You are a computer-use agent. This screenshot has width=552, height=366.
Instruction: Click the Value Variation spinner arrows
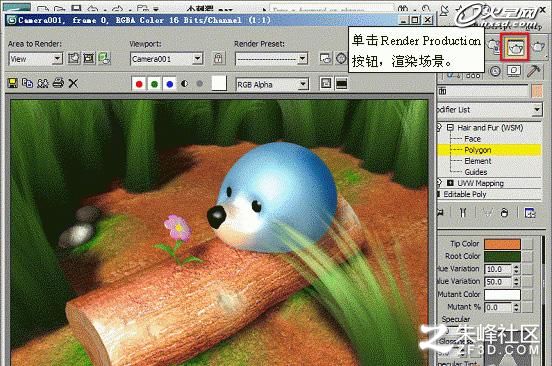516,282
